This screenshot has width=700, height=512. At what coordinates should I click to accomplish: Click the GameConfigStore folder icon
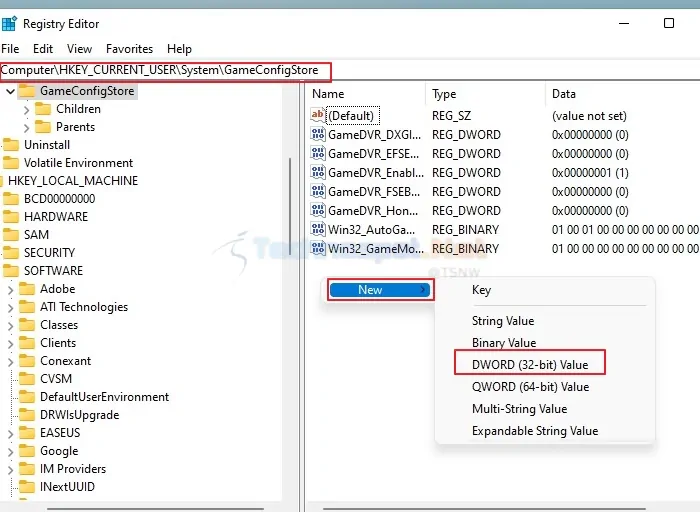27,91
